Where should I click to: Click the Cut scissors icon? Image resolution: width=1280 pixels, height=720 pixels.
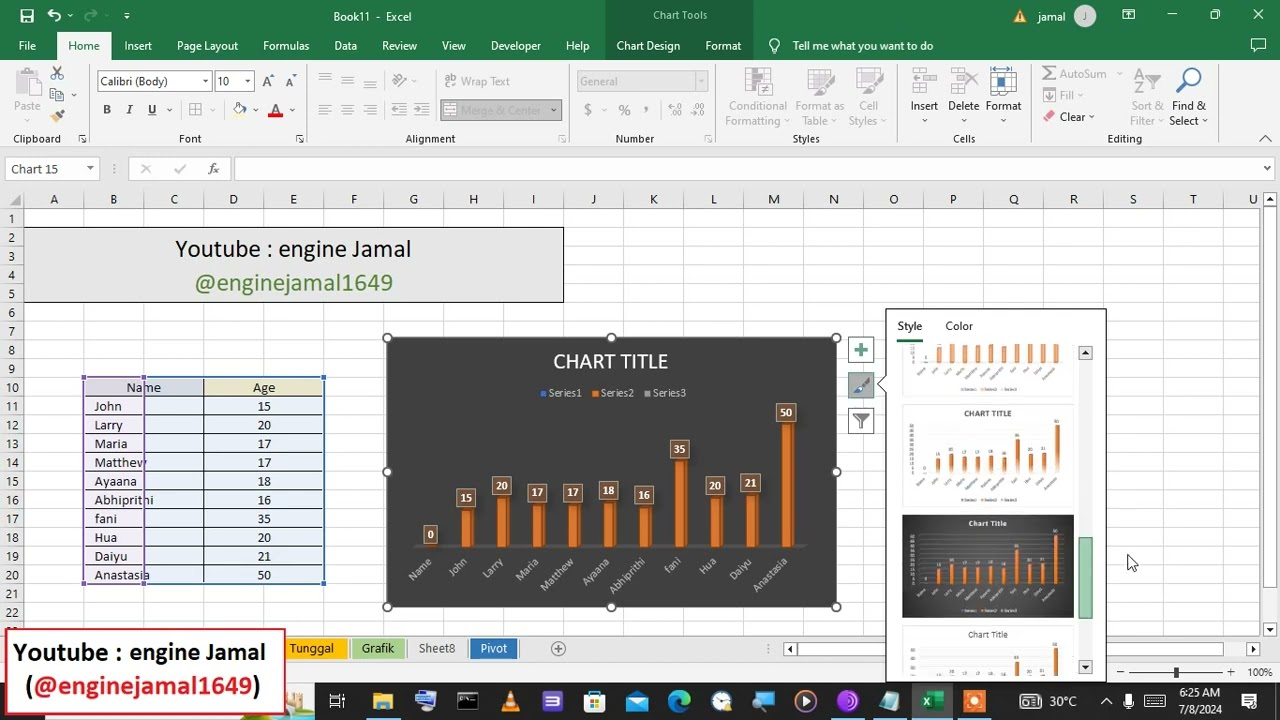pos(57,74)
